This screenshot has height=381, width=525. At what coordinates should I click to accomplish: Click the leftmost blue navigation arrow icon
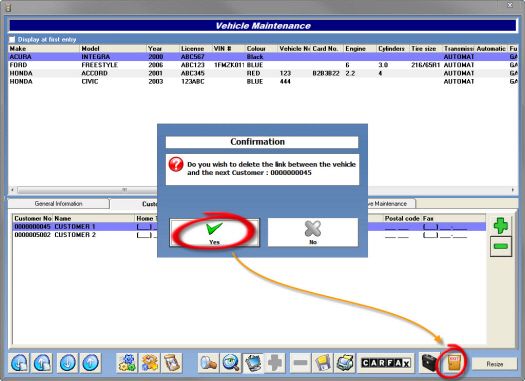(19, 363)
